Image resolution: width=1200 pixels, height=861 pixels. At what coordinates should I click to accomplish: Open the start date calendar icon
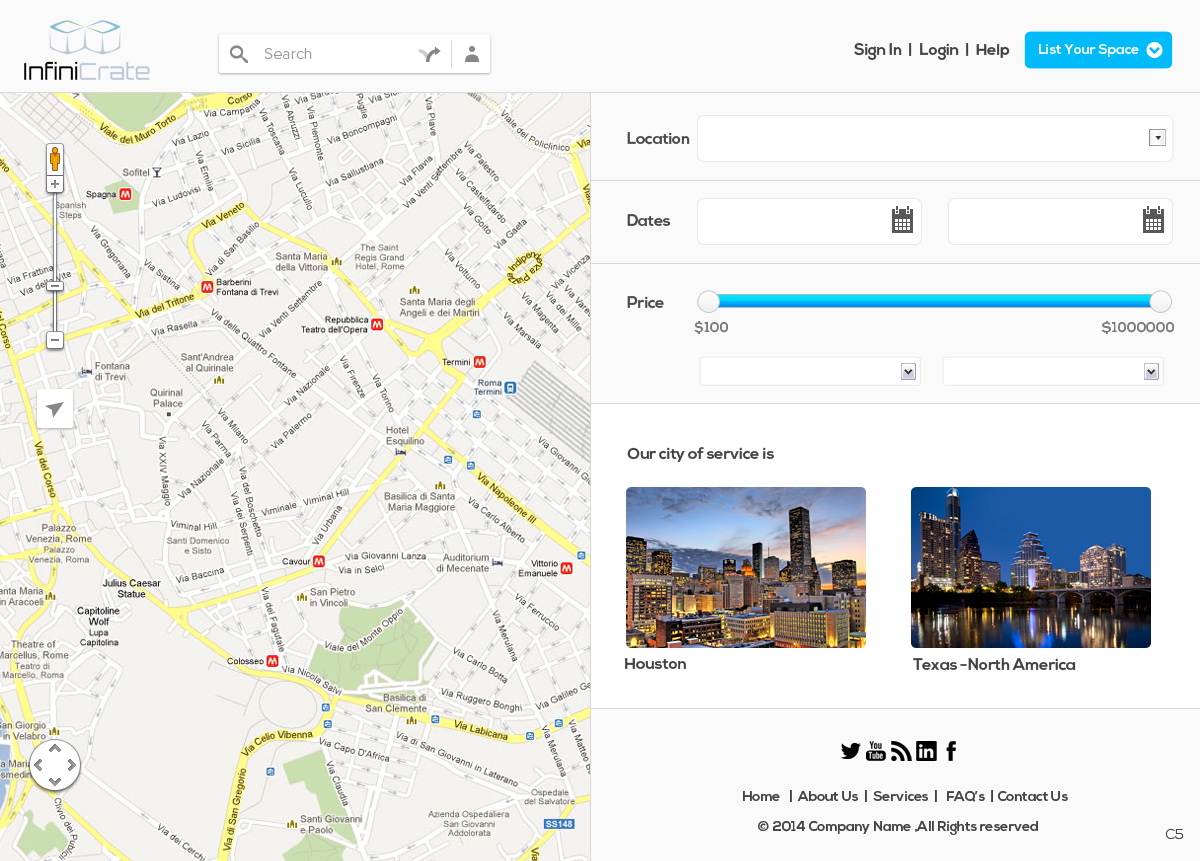point(903,220)
